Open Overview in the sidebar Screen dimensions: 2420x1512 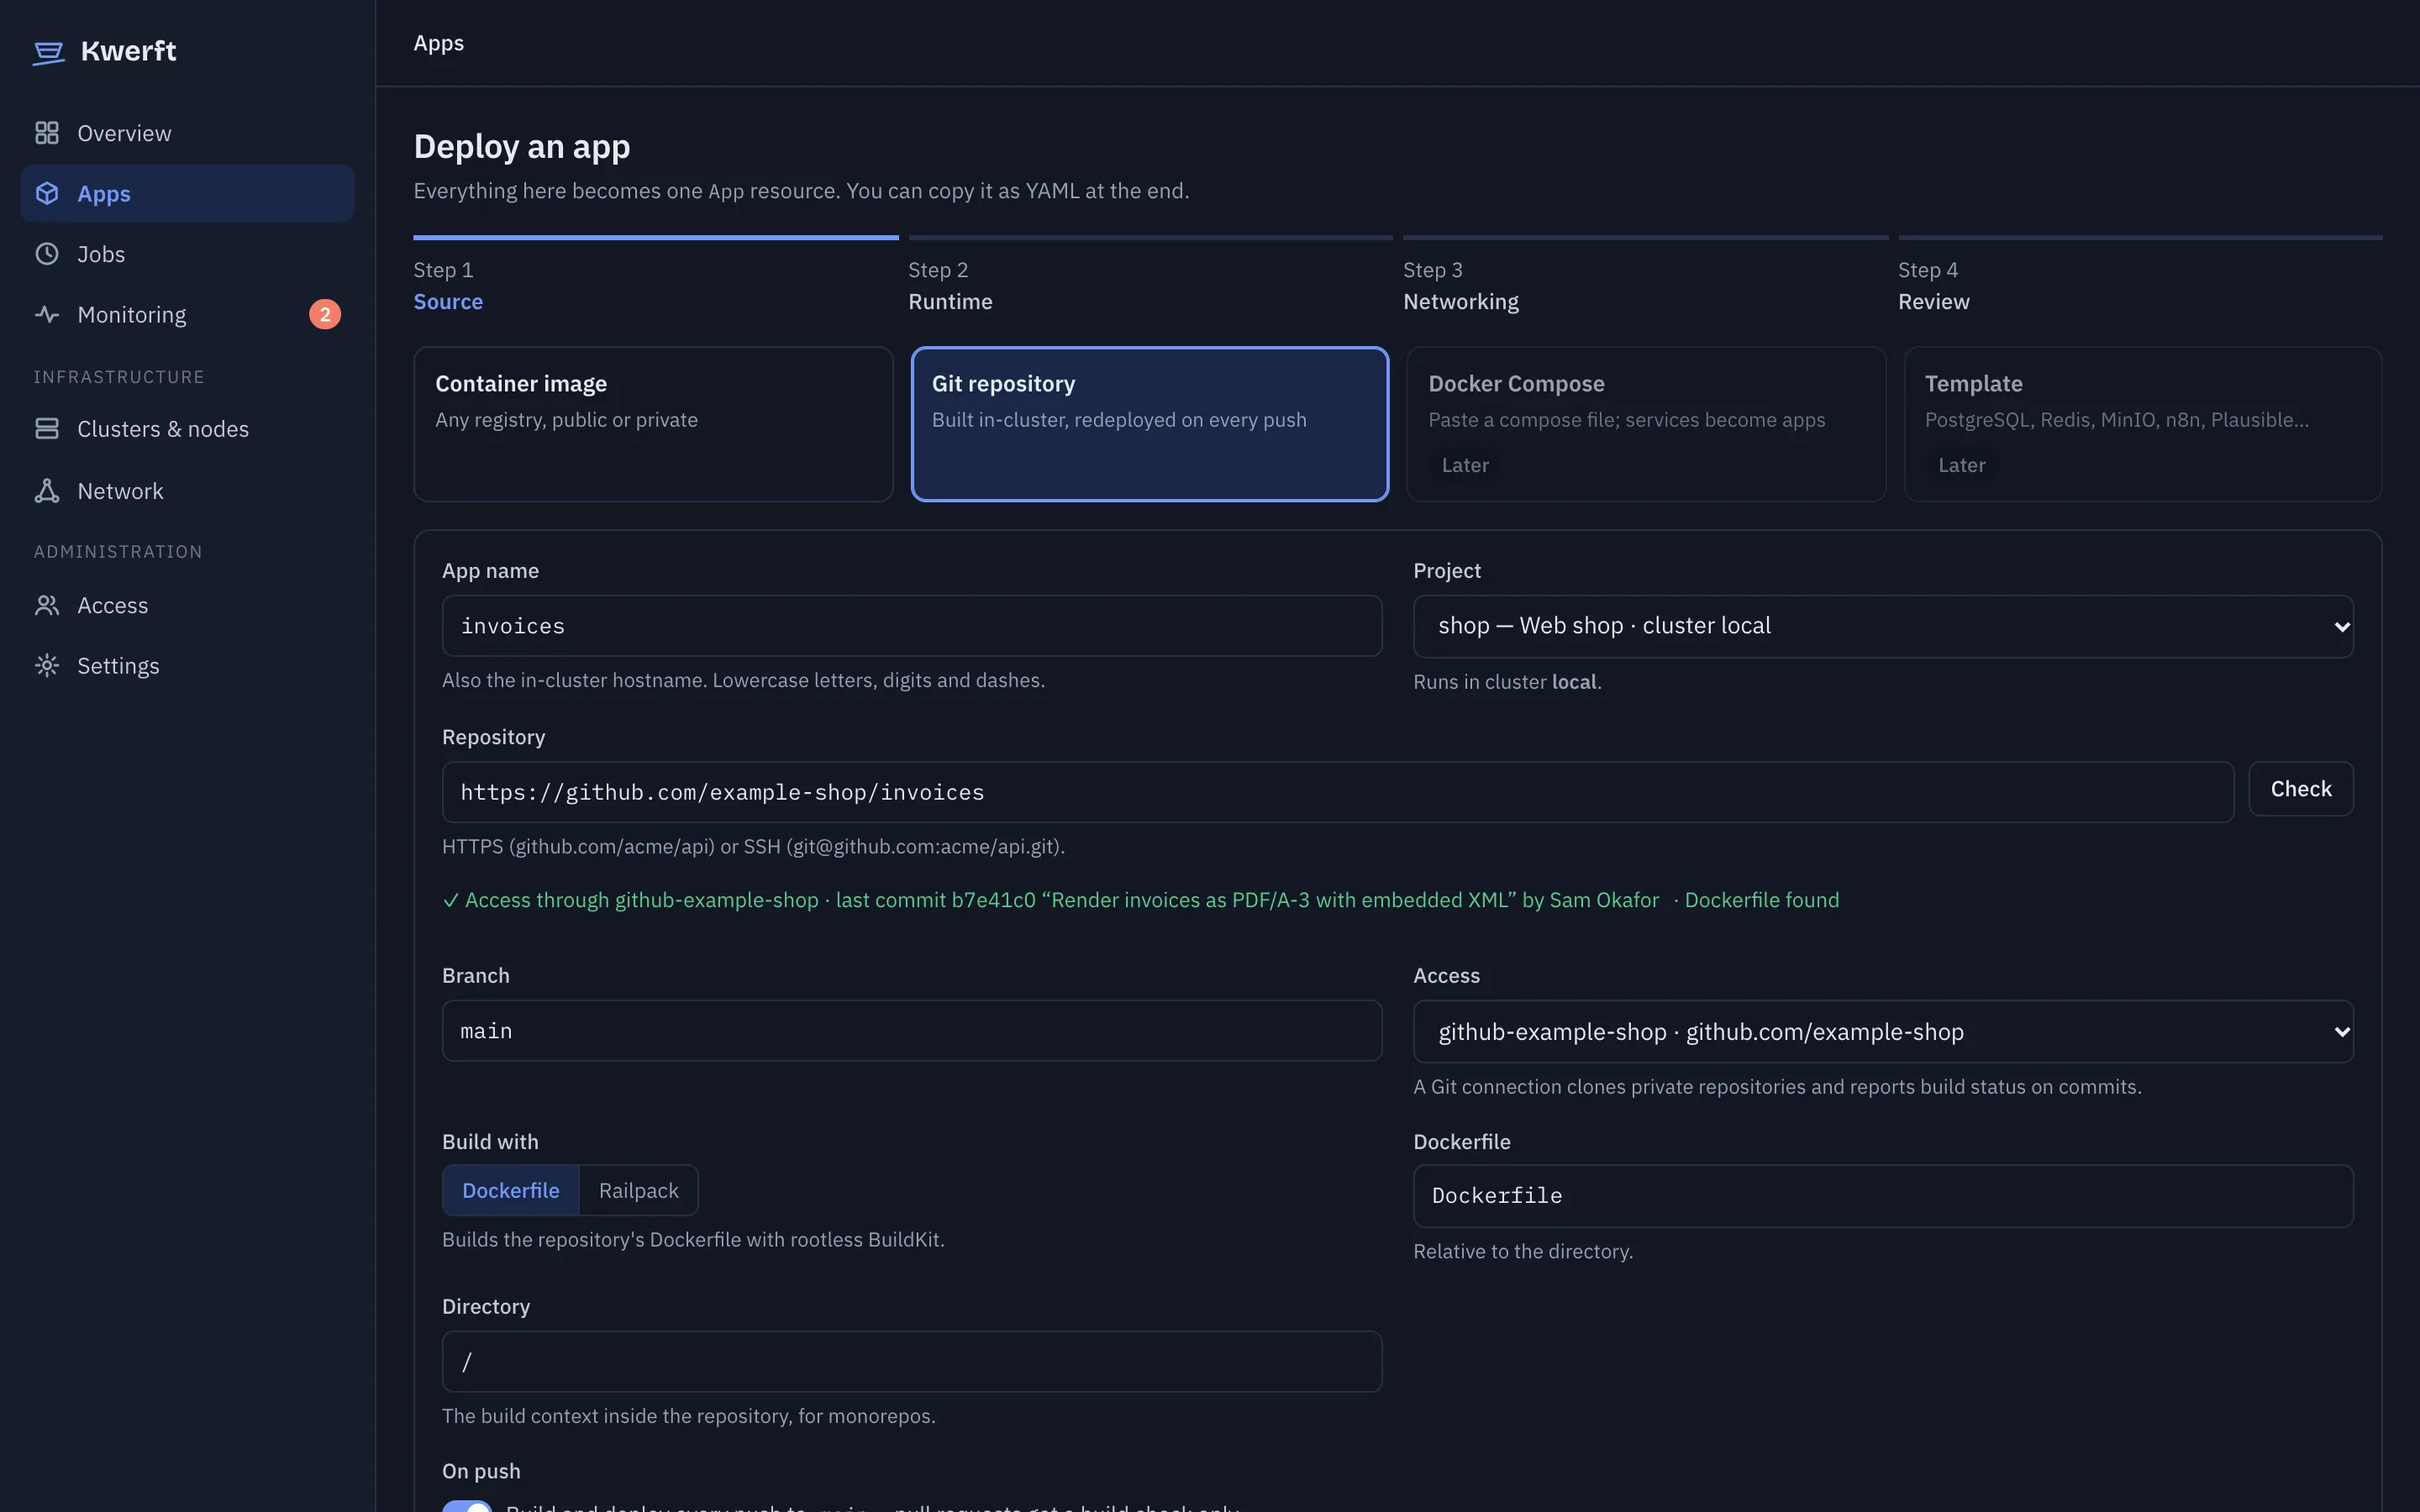(x=187, y=133)
